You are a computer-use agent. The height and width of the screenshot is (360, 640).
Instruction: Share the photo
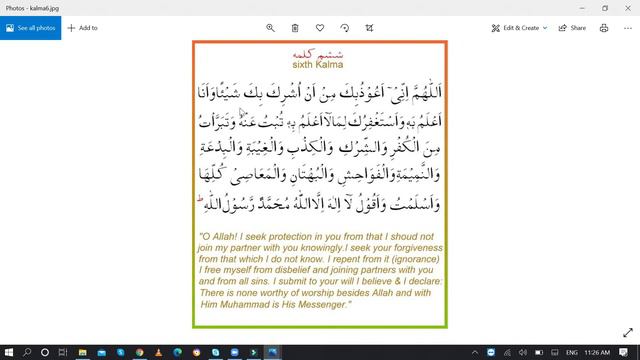pos(572,28)
